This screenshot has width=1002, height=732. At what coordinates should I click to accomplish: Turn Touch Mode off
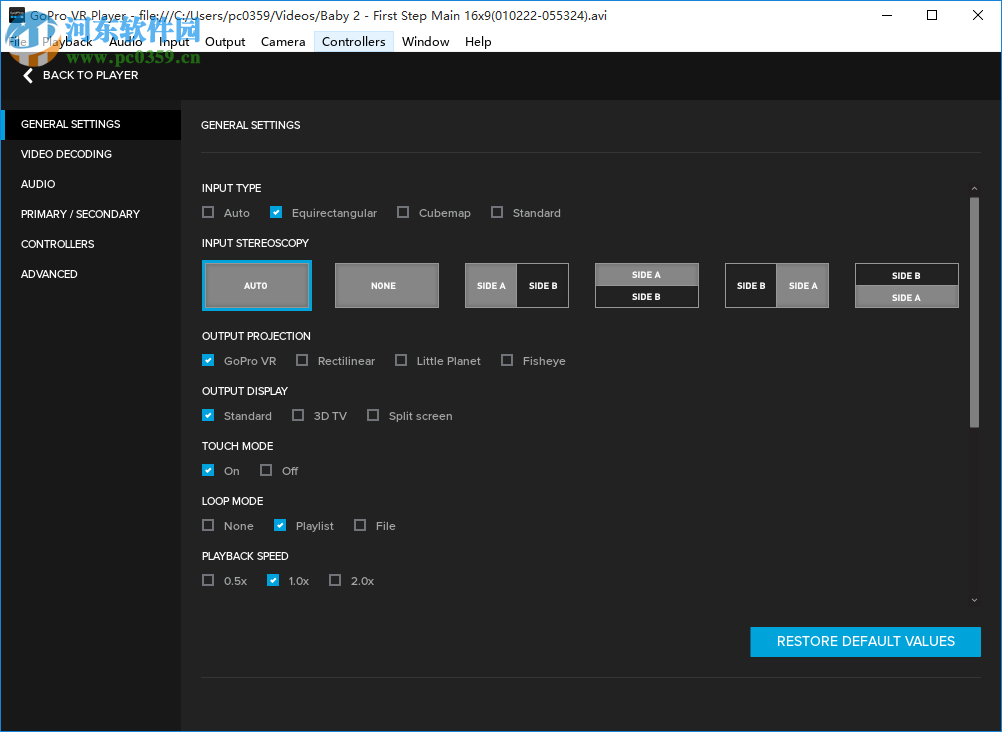267,470
